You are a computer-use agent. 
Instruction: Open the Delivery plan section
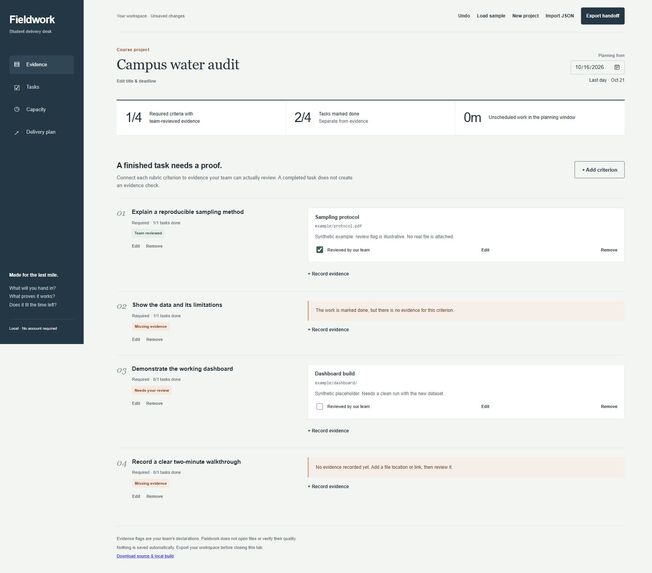(42, 132)
